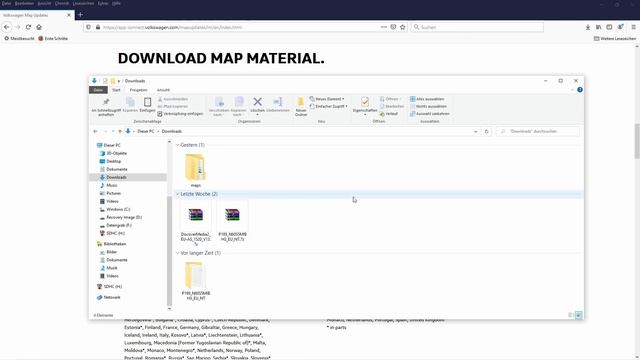Switch to large icons view button in status bar

coord(578,315)
